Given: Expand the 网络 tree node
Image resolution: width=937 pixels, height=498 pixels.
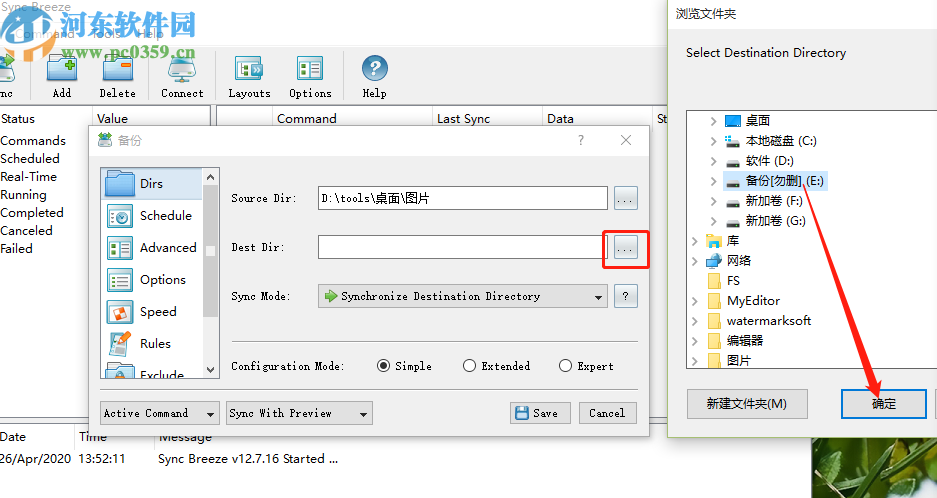Looking at the screenshot, I should tap(694, 261).
